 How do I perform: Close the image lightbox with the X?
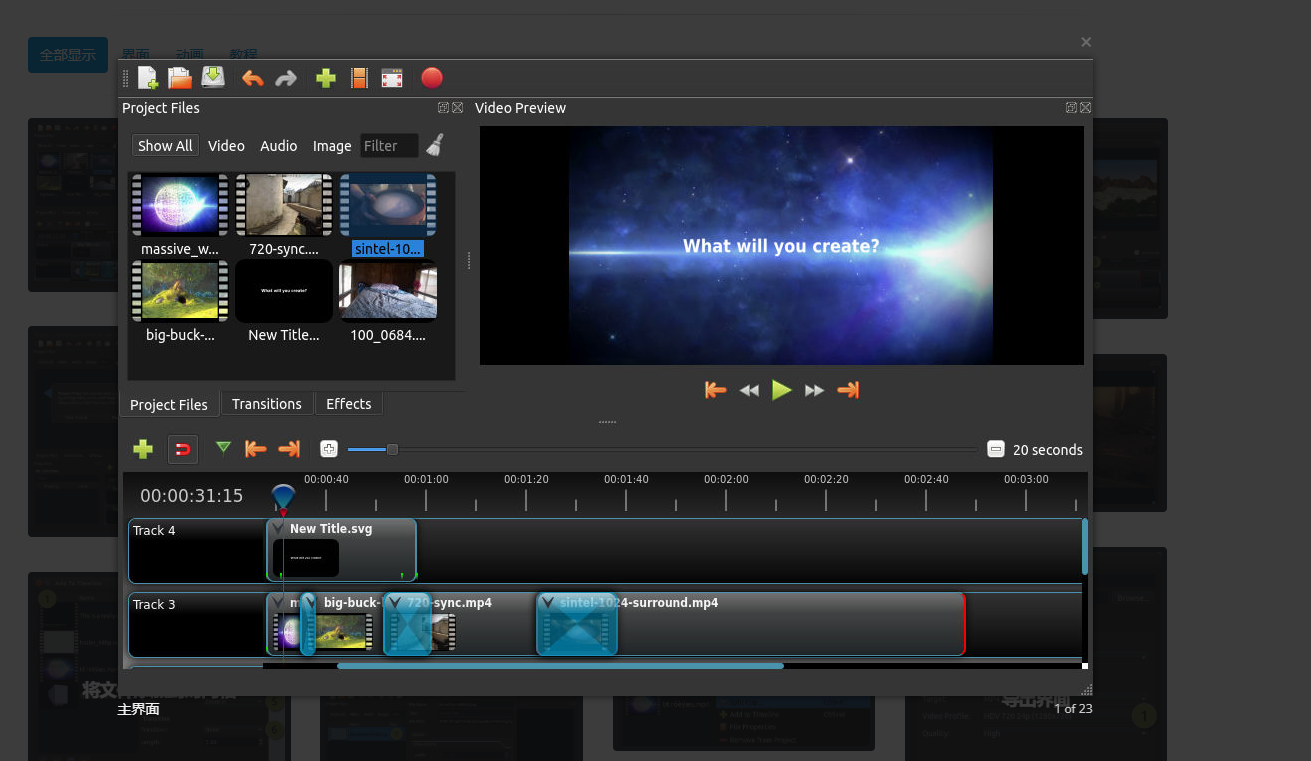tap(1086, 42)
